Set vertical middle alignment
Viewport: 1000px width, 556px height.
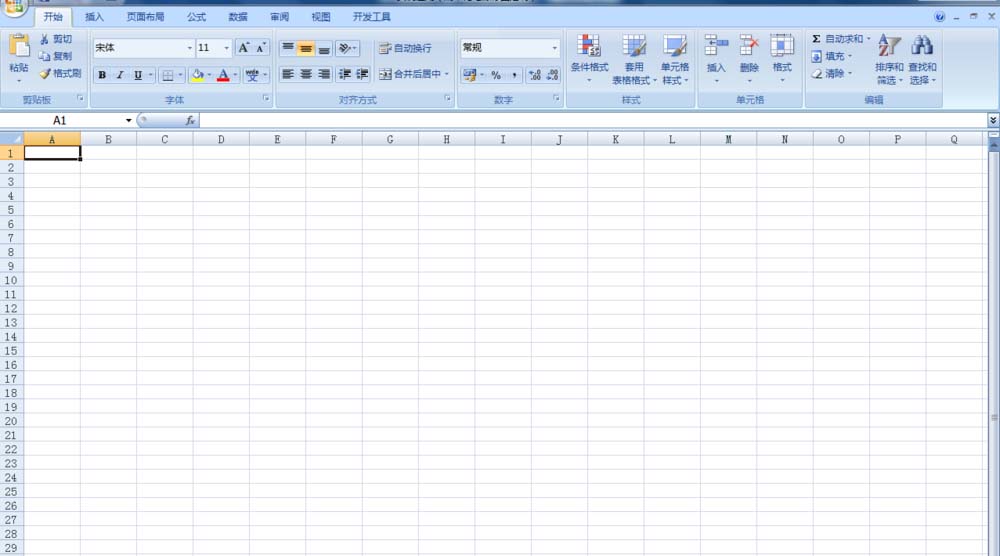point(306,48)
